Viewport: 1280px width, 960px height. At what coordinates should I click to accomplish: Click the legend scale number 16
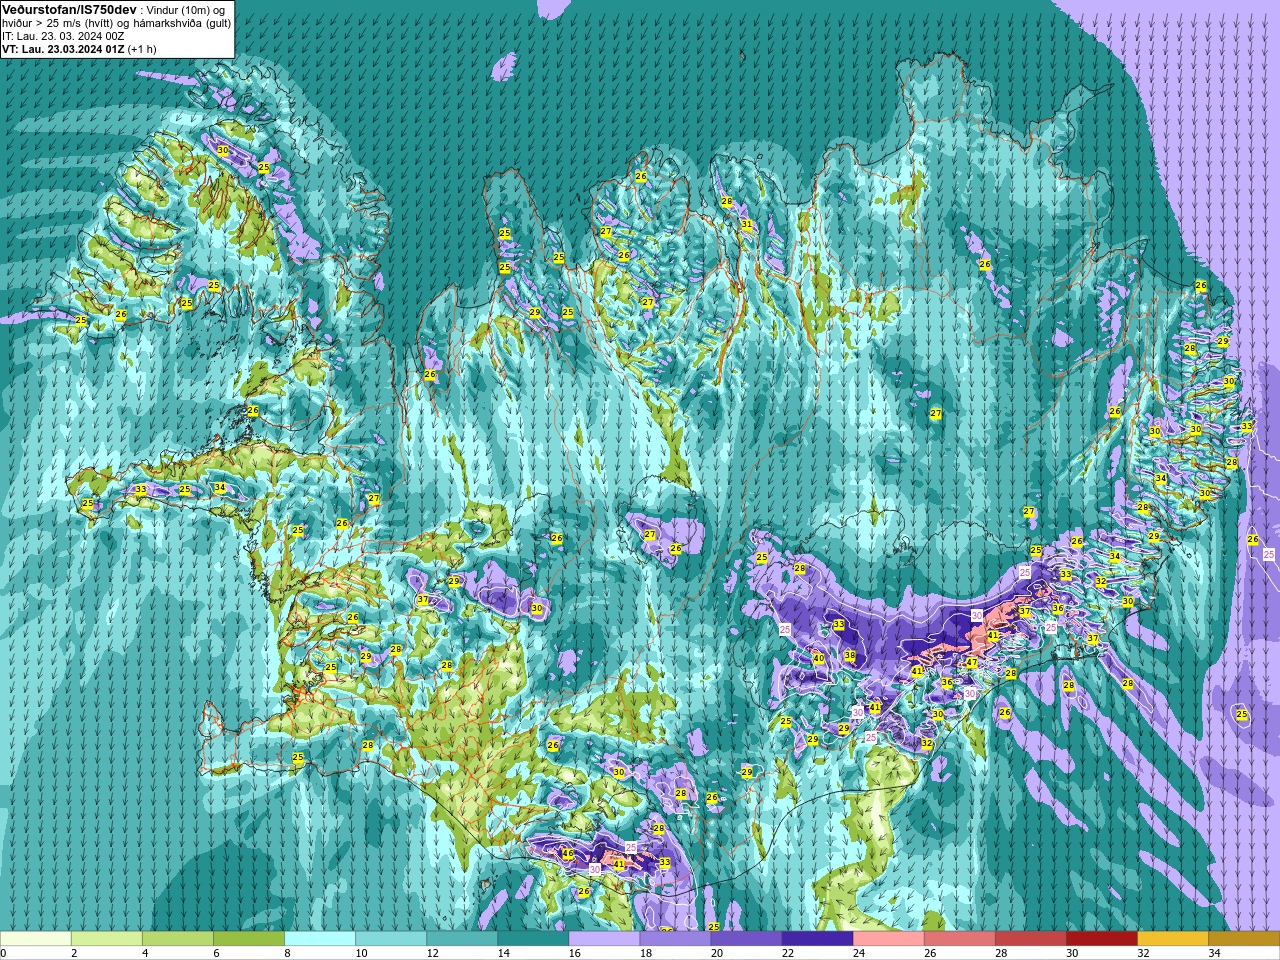pyautogui.click(x=575, y=953)
